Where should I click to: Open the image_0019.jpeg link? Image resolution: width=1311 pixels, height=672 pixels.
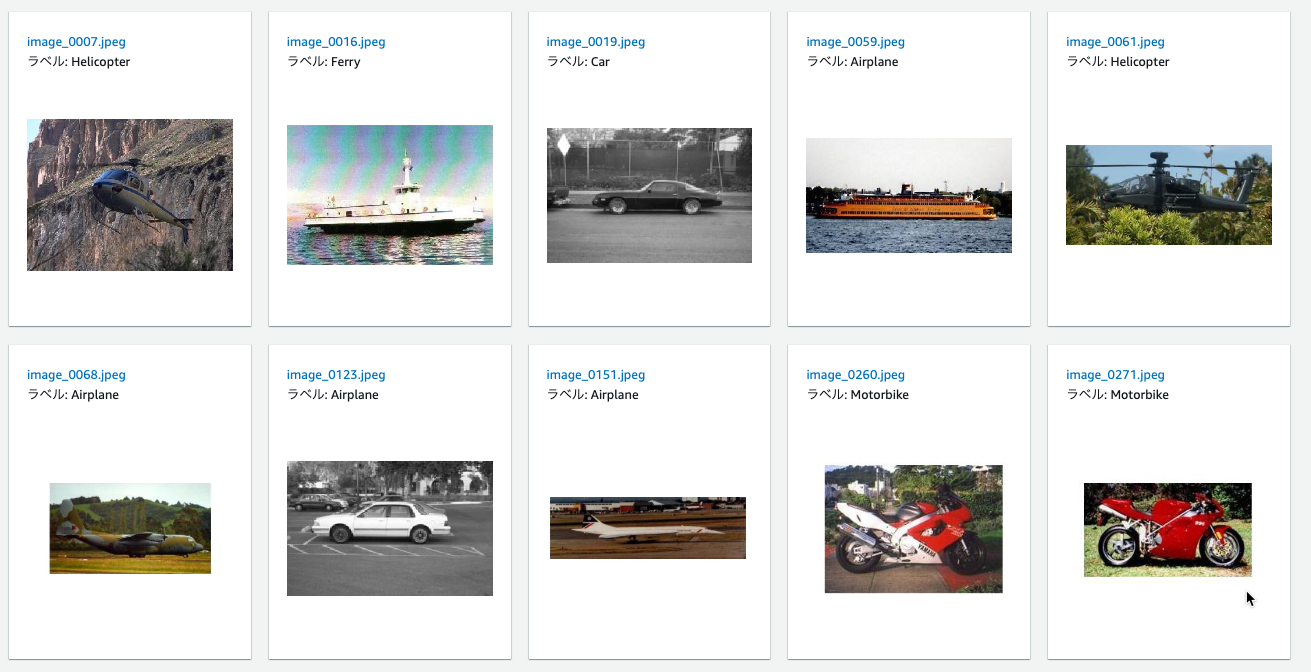596,42
